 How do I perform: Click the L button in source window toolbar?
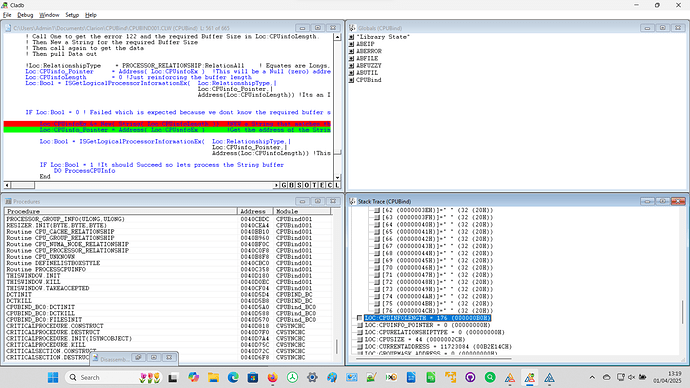(x=337, y=185)
